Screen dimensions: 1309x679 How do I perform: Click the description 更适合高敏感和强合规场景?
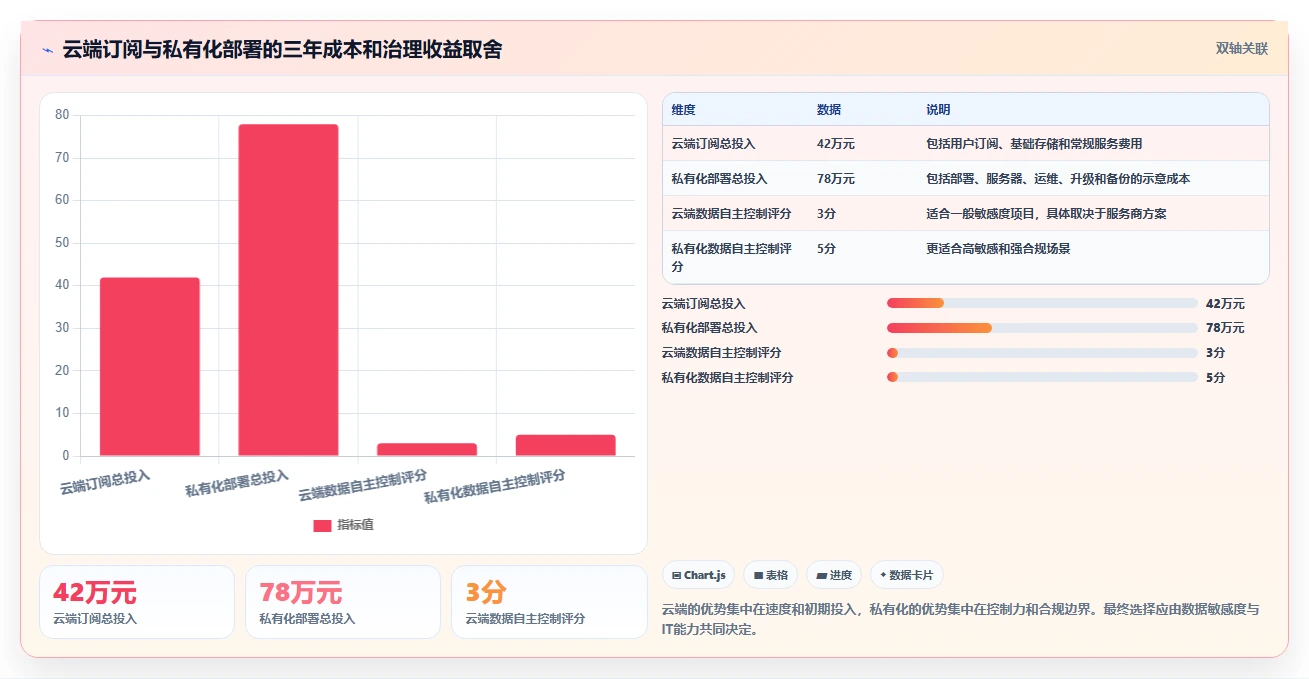click(998, 249)
